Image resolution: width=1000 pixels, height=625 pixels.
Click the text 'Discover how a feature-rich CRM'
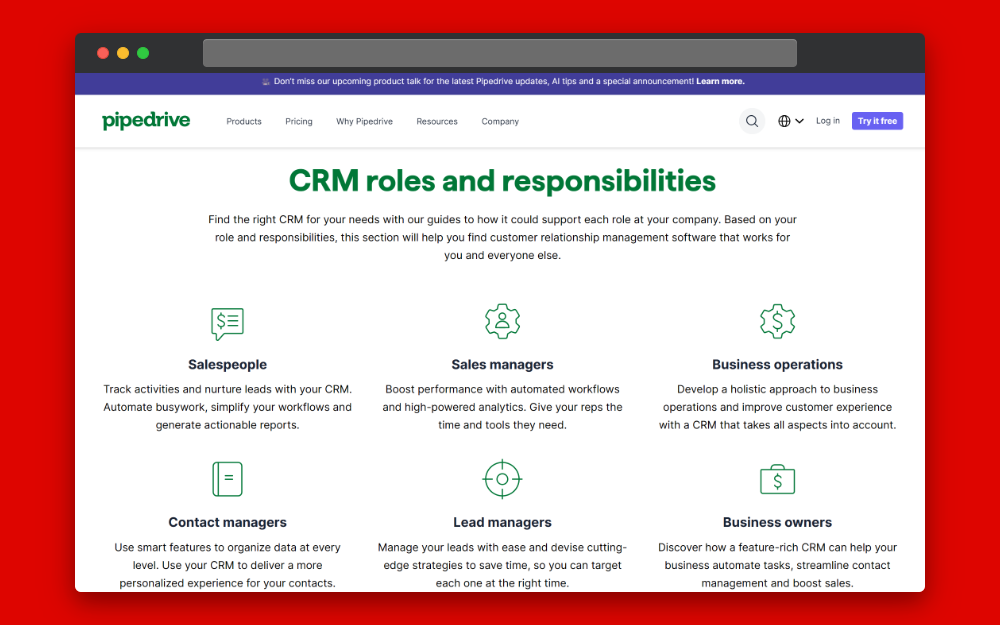(742, 547)
